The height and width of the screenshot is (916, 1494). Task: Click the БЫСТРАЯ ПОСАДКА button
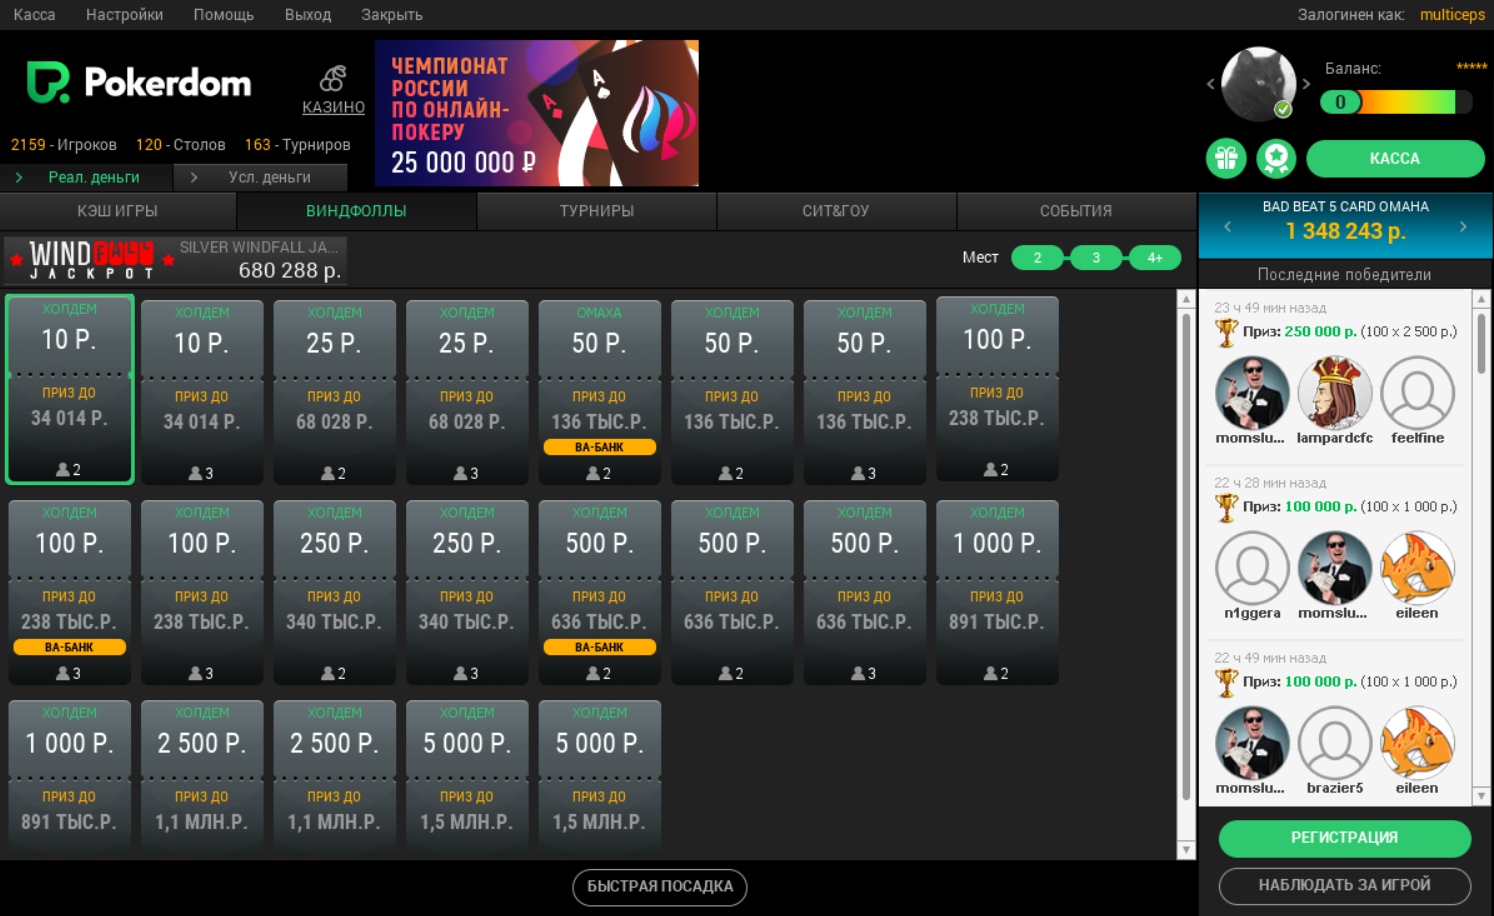coord(660,886)
